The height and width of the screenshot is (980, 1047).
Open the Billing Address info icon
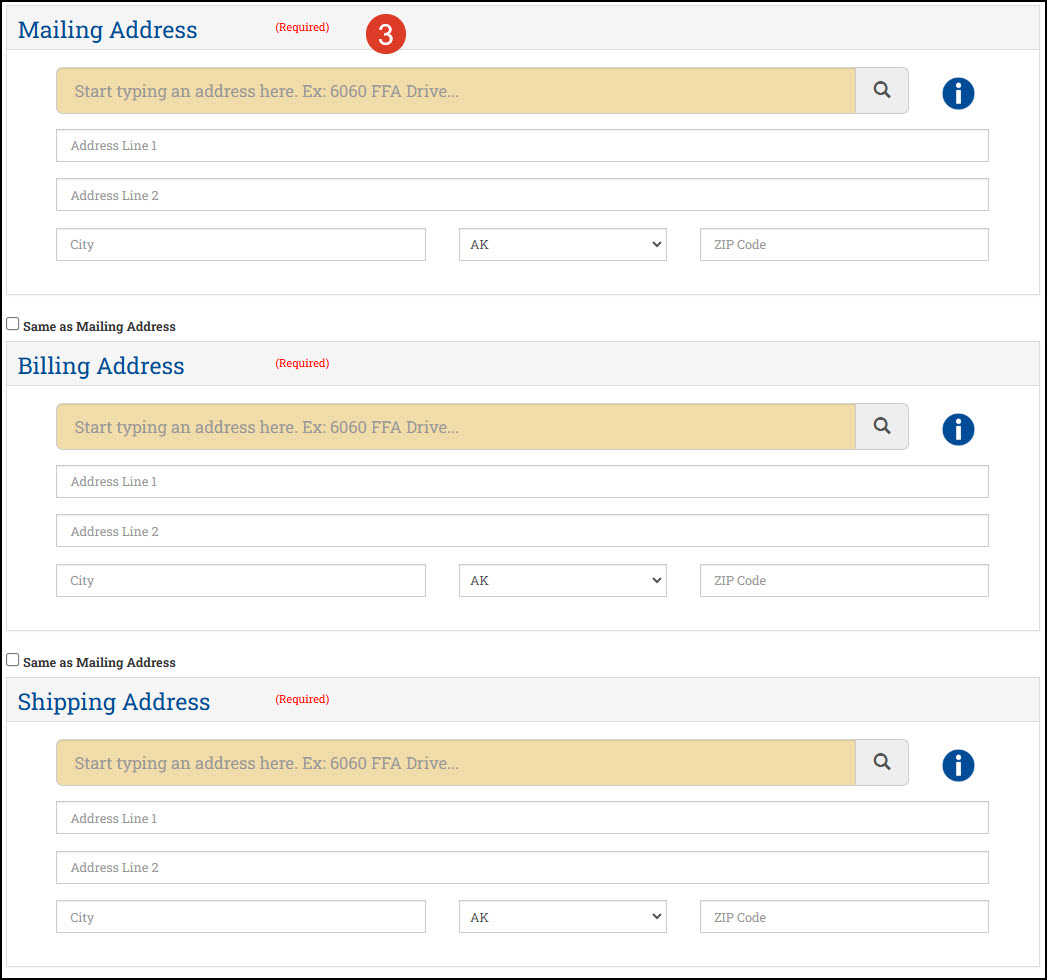(958, 429)
